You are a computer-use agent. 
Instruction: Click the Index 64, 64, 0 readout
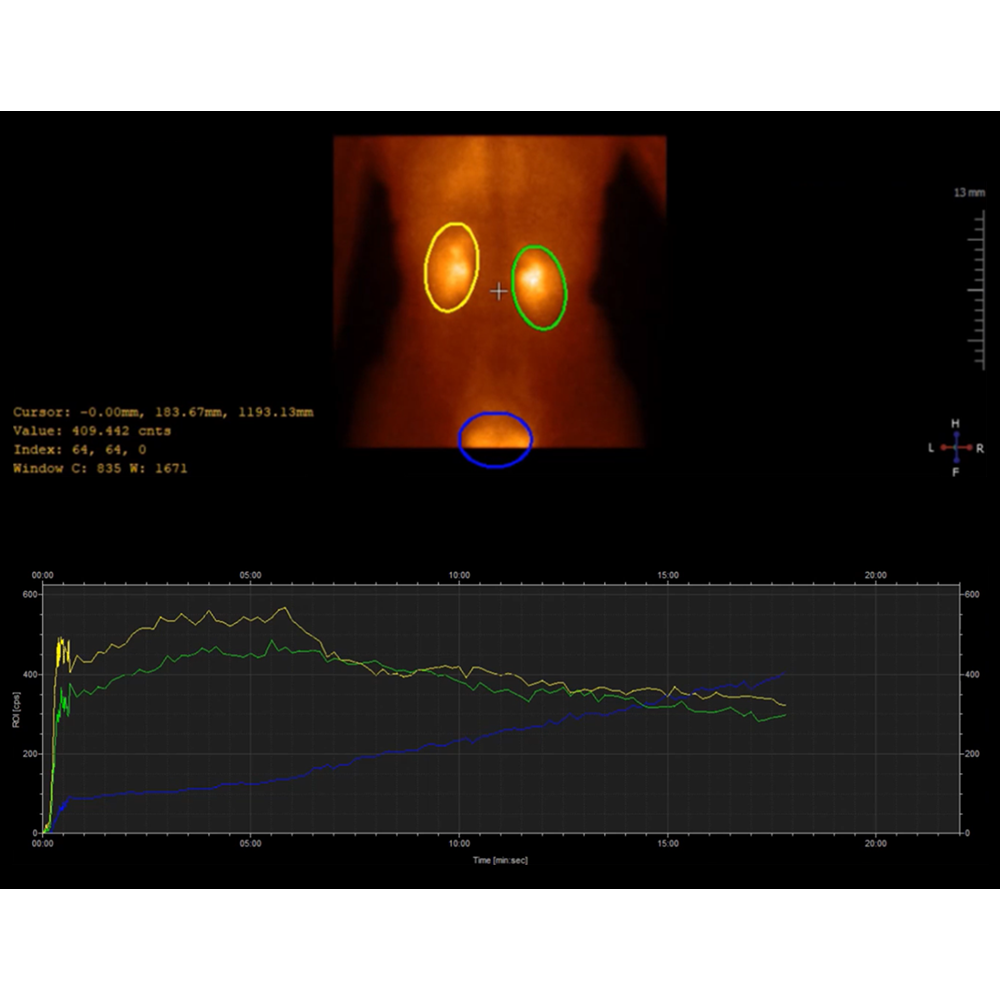pos(80,450)
